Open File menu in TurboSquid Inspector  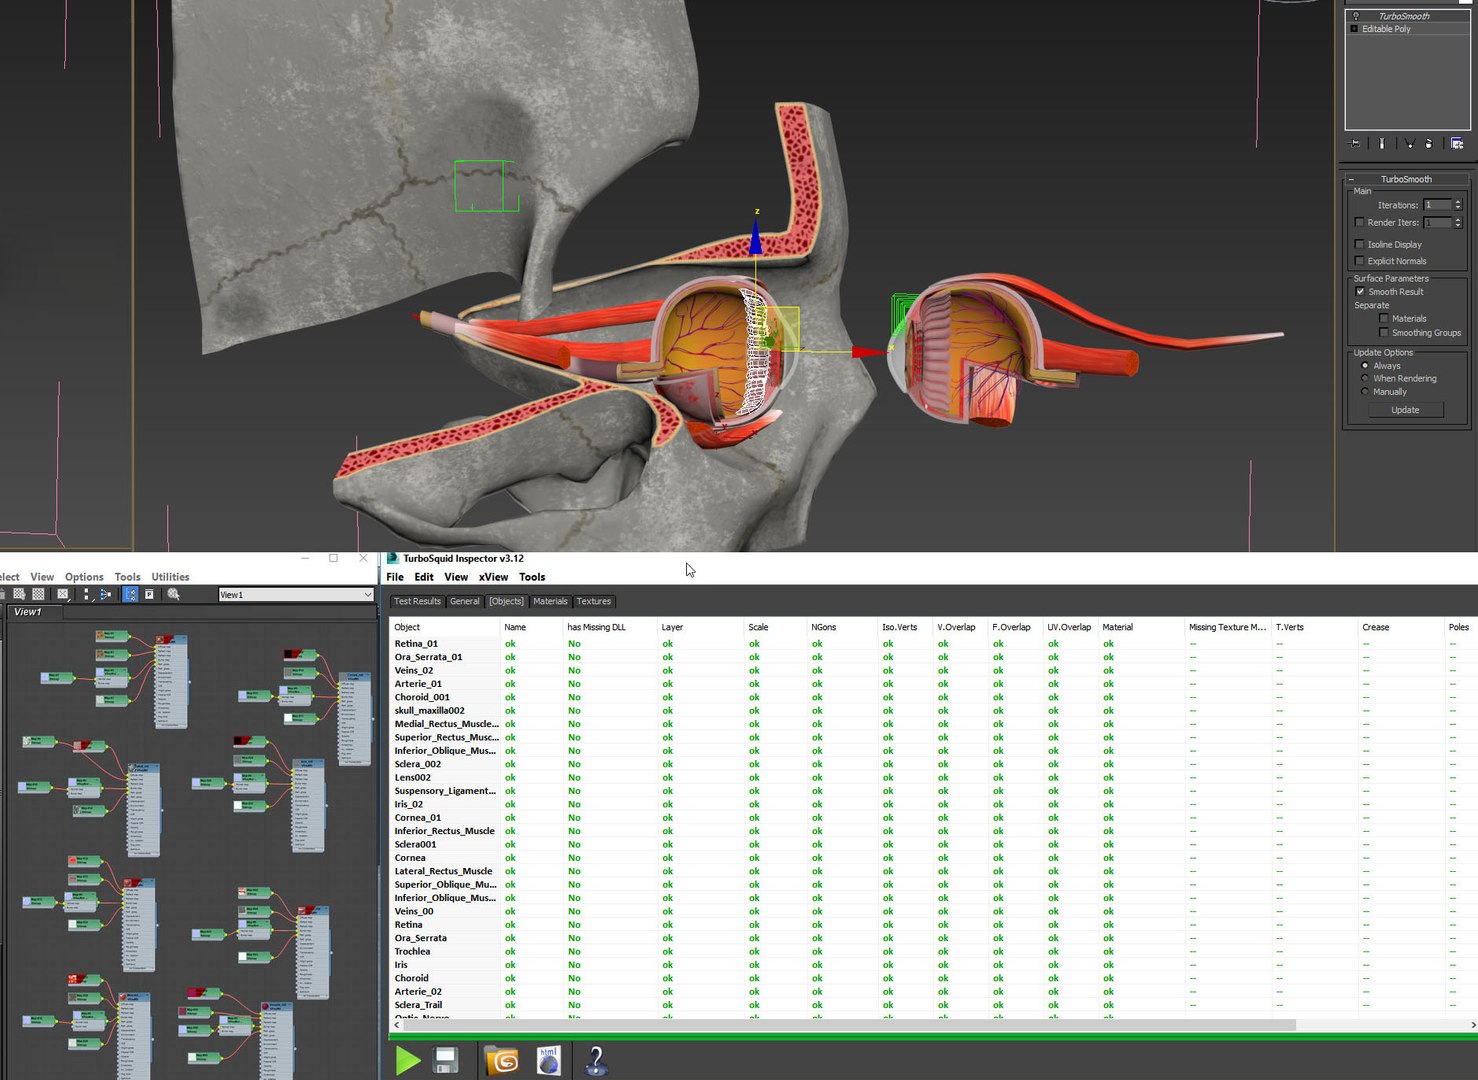[395, 577]
